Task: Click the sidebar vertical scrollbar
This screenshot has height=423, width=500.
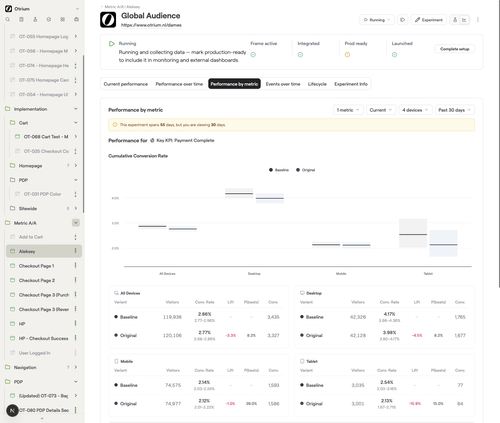Action: 83,133
